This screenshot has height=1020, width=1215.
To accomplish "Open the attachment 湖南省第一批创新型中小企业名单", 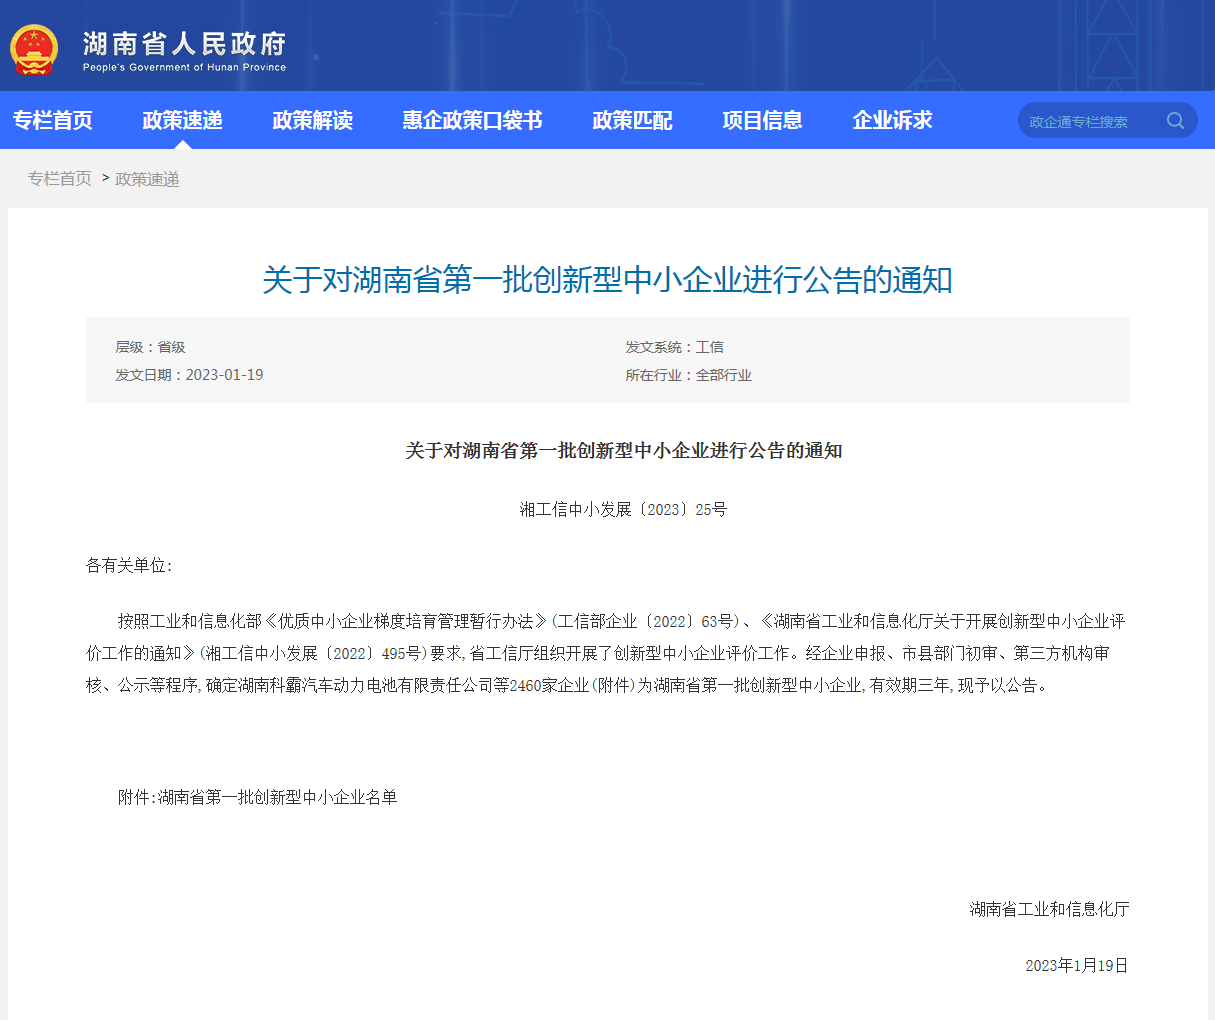I will coord(277,797).
